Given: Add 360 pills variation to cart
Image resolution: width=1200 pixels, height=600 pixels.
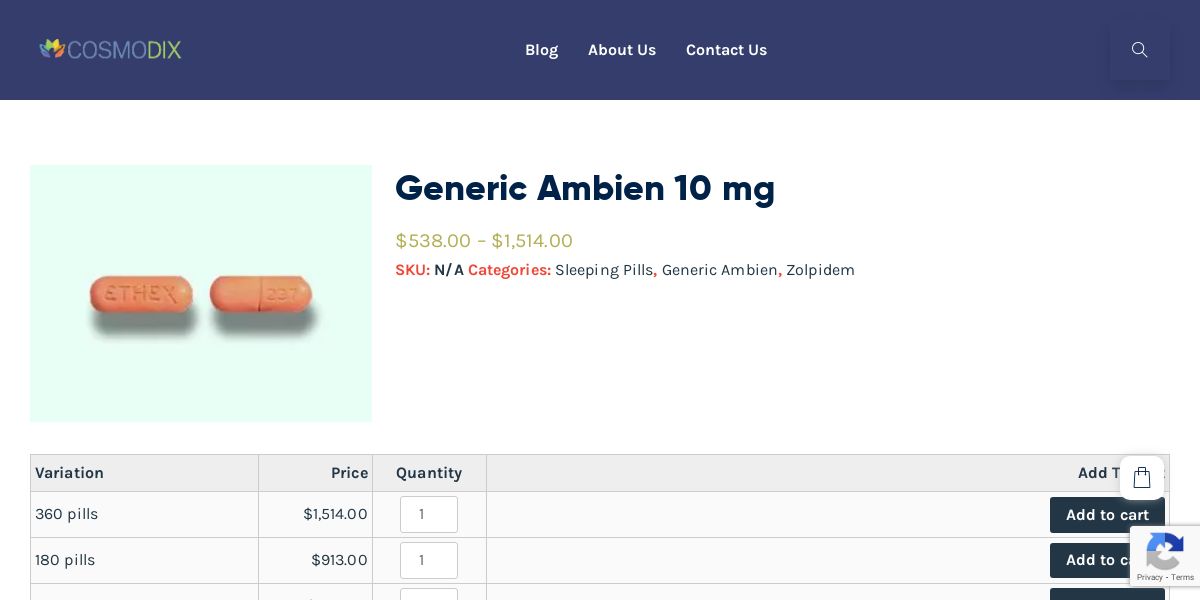Looking at the screenshot, I should 1106,515.
